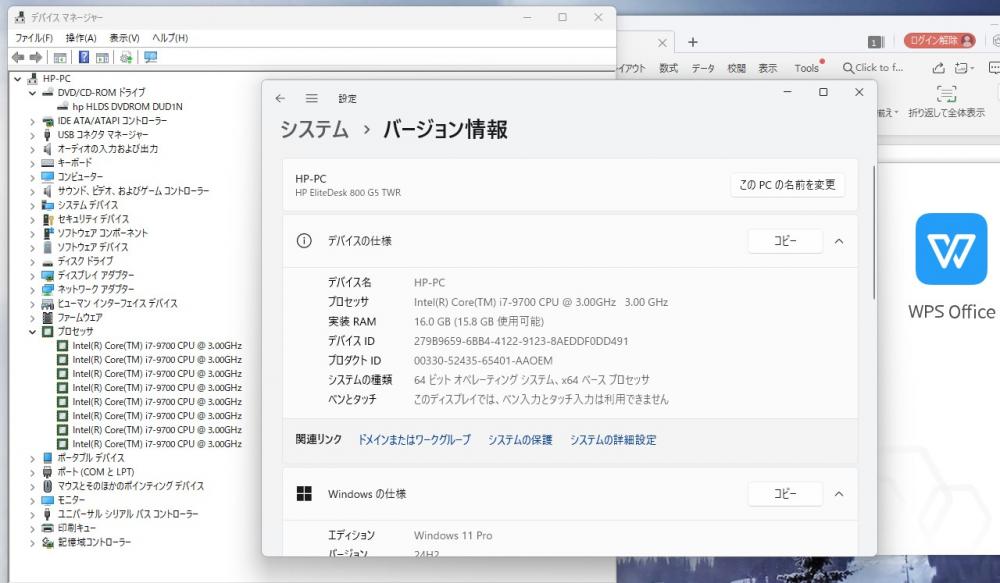Viewport: 1000px width, 583px height.
Task: Open ドメインまたはワークグループ link
Action: (414, 439)
